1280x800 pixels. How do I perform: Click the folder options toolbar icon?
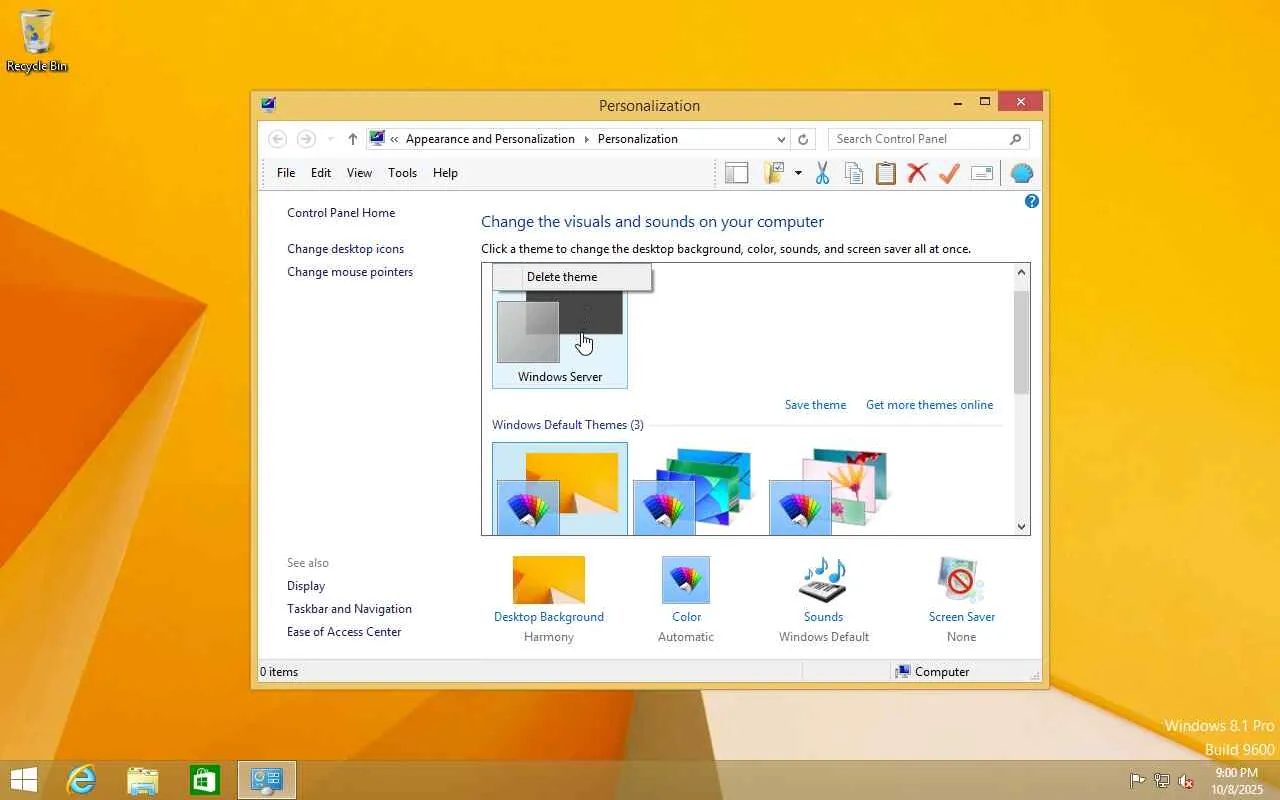(774, 173)
